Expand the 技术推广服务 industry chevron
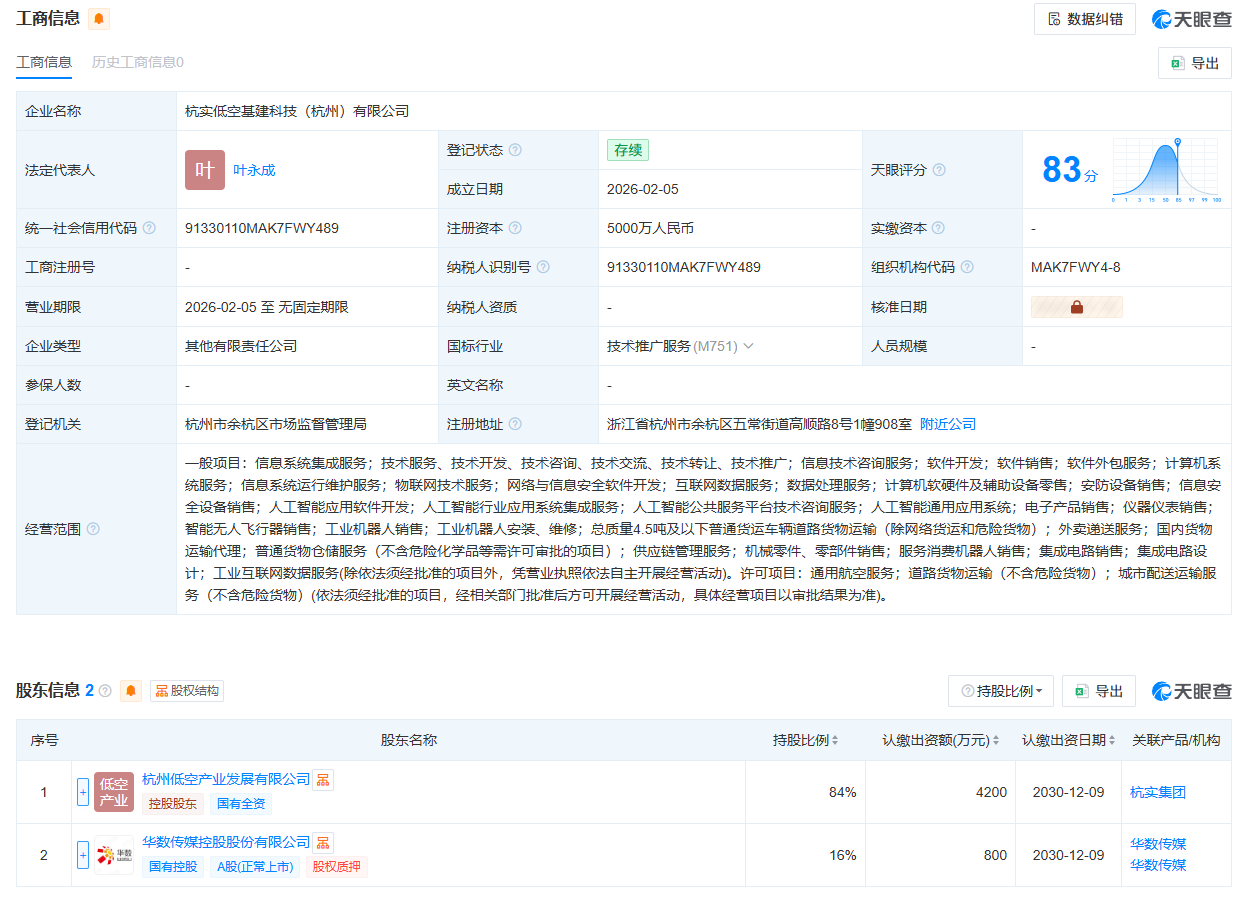 pyautogui.click(x=748, y=346)
